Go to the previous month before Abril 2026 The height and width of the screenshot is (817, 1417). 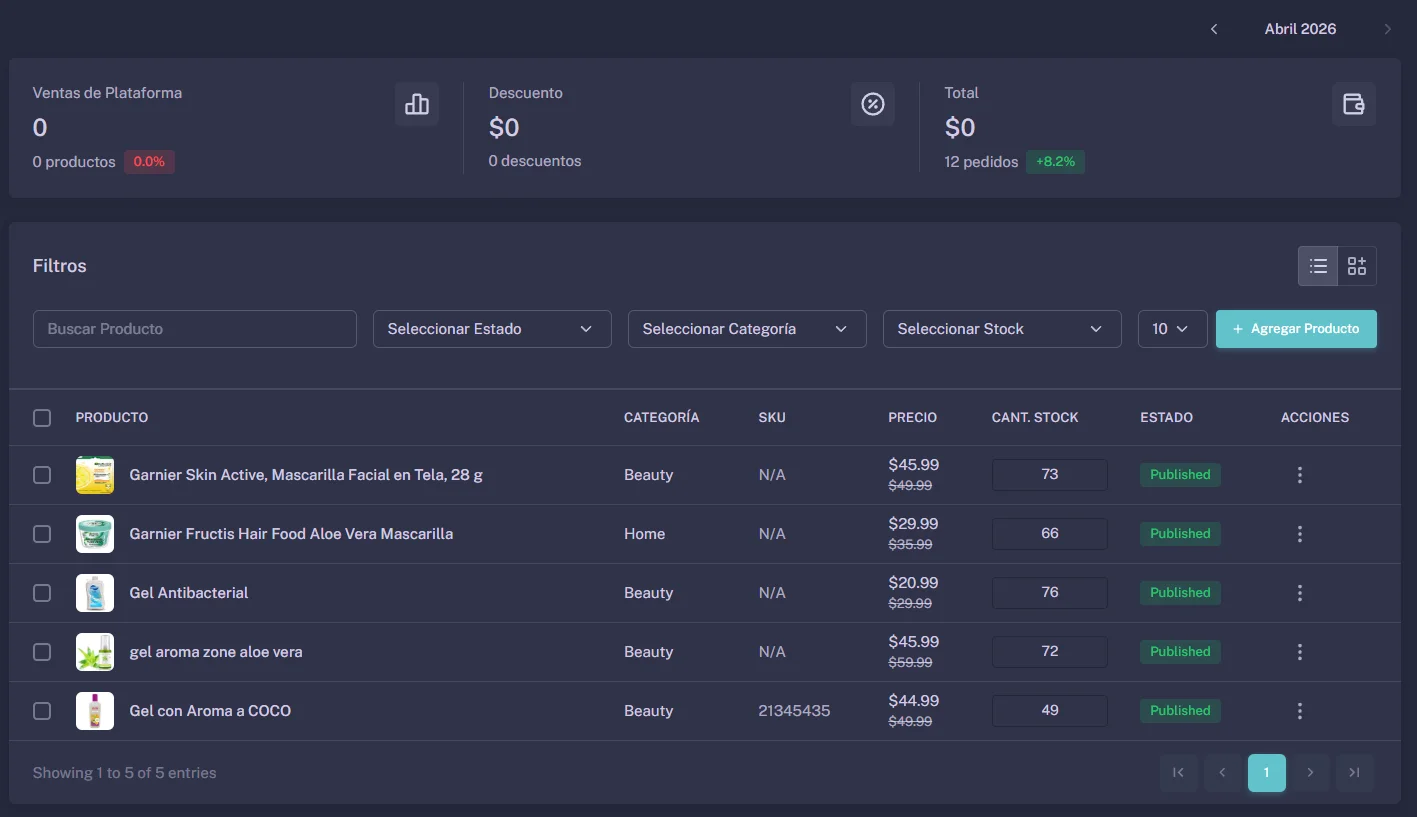tap(1214, 29)
